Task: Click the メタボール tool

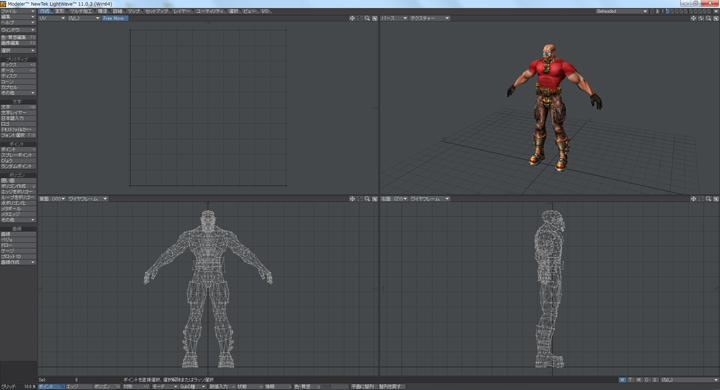Action: (18, 209)
